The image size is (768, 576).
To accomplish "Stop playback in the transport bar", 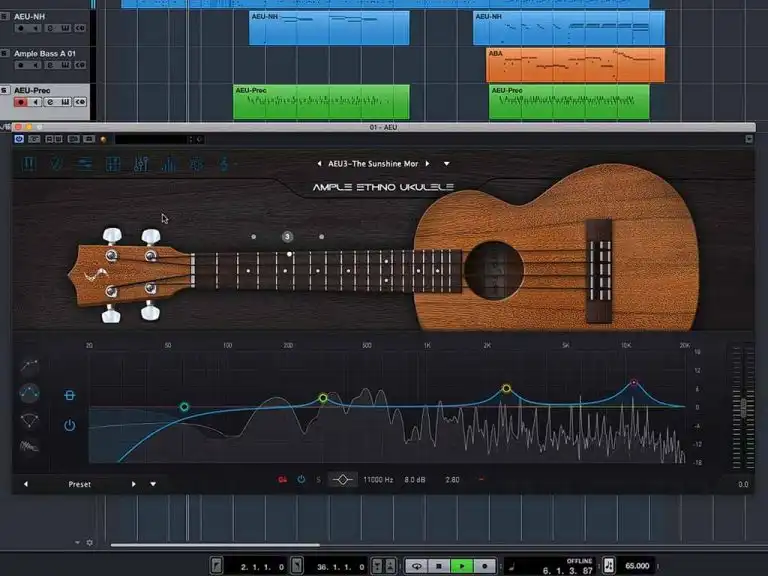I will [x=439, y=566].
